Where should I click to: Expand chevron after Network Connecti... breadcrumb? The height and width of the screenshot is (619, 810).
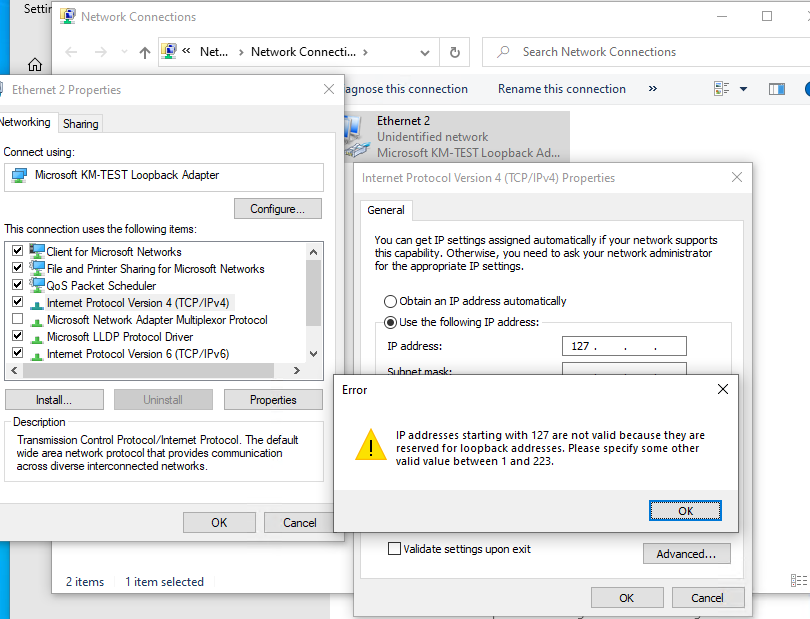click(x=366, y=52)
